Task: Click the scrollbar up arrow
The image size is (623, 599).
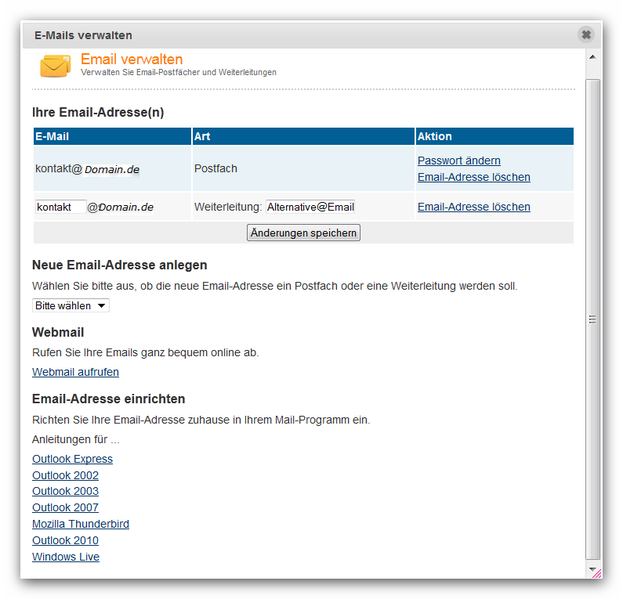Action: [x=592, y=57]
